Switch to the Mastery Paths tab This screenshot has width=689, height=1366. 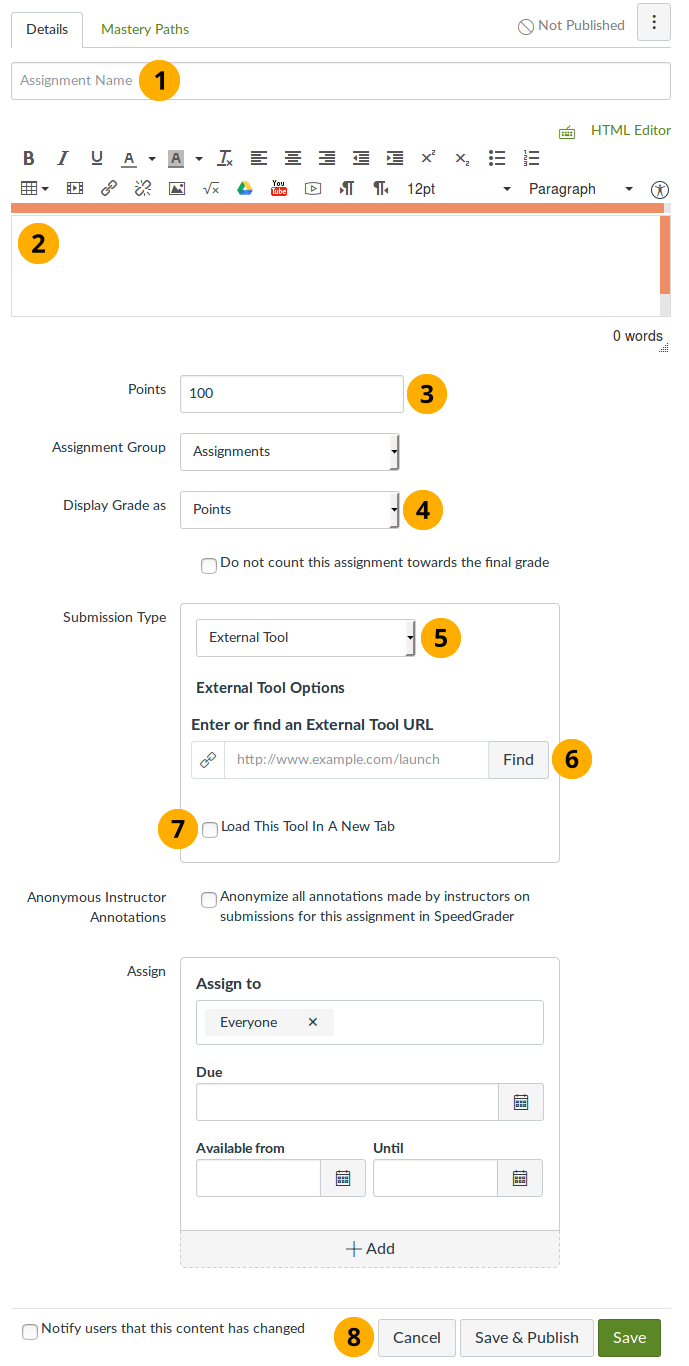[144, 29]
